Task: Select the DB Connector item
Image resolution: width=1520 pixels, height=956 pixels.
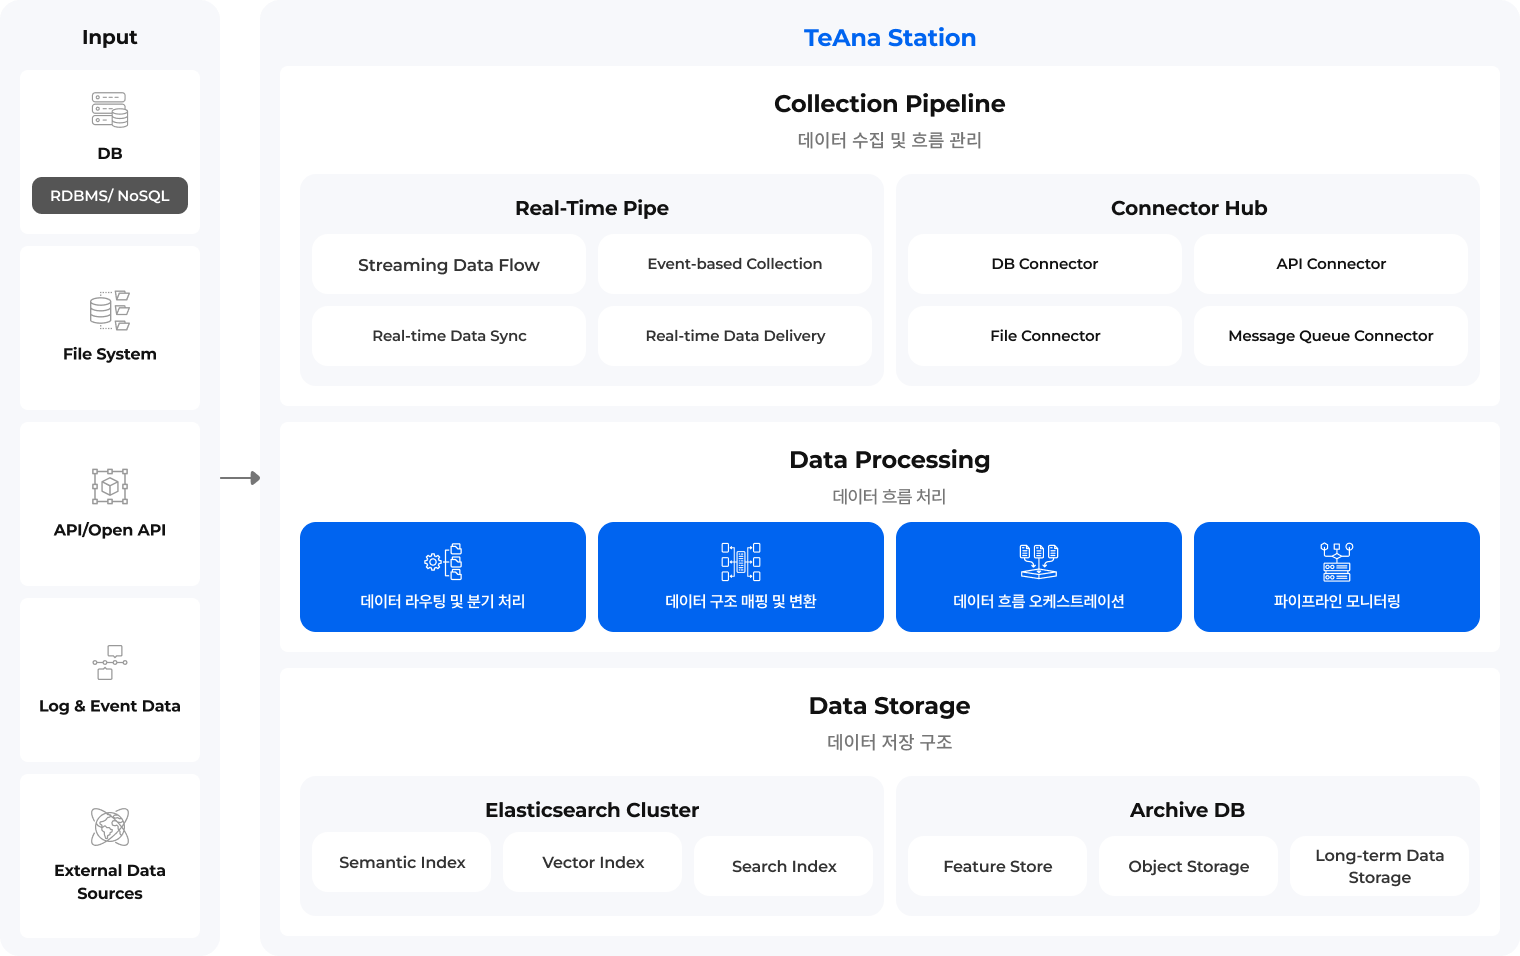Action: pos(1045,264)
